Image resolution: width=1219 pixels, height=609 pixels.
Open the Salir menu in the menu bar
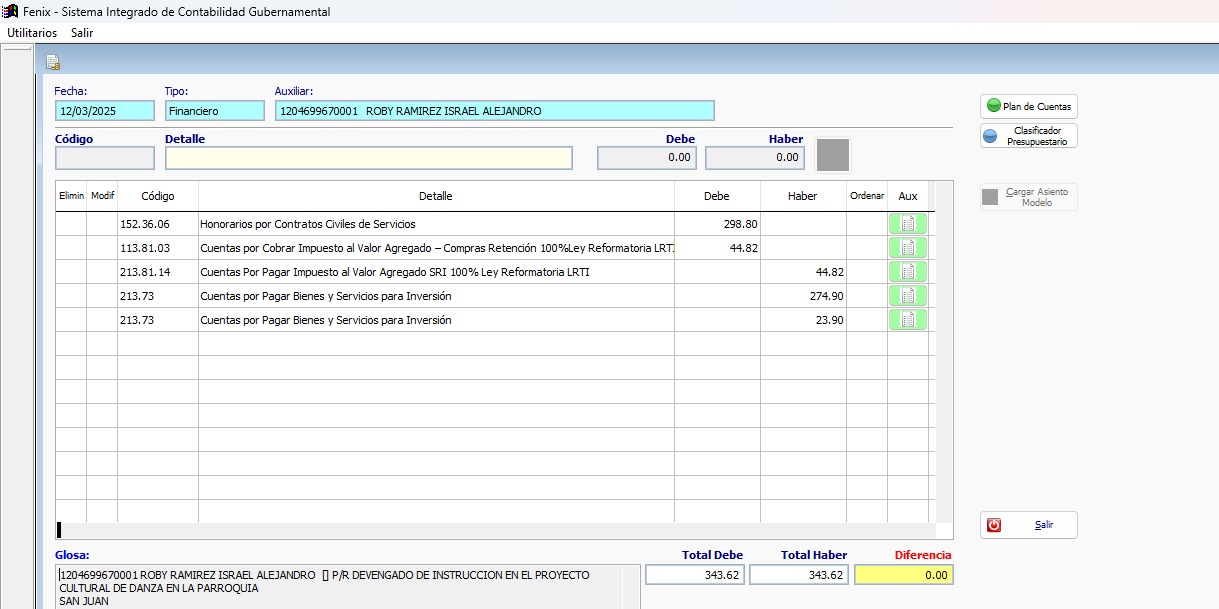pos(82,33)
